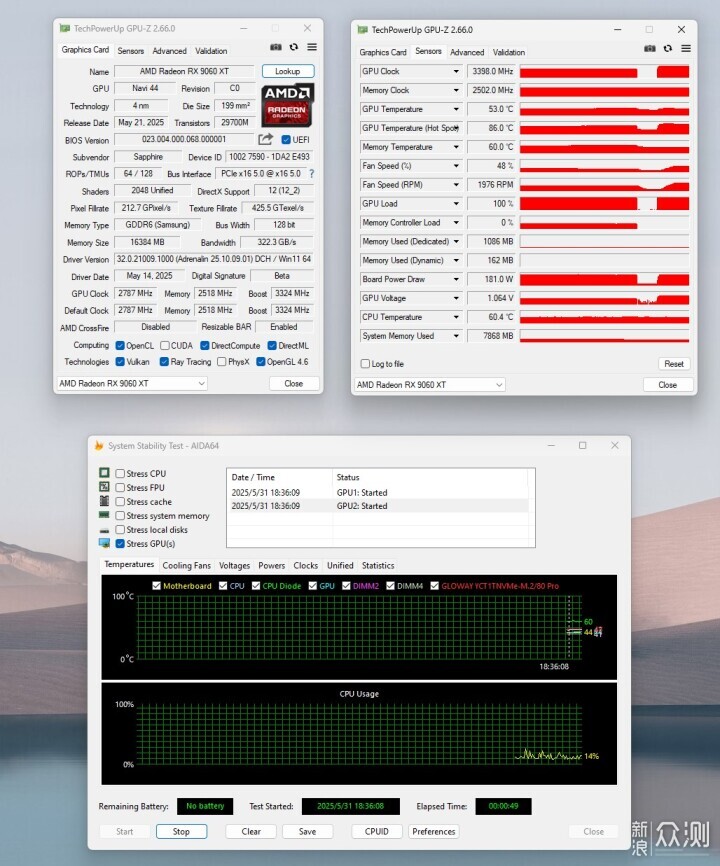Toggle the Ray Tracing checkbox

164,362
